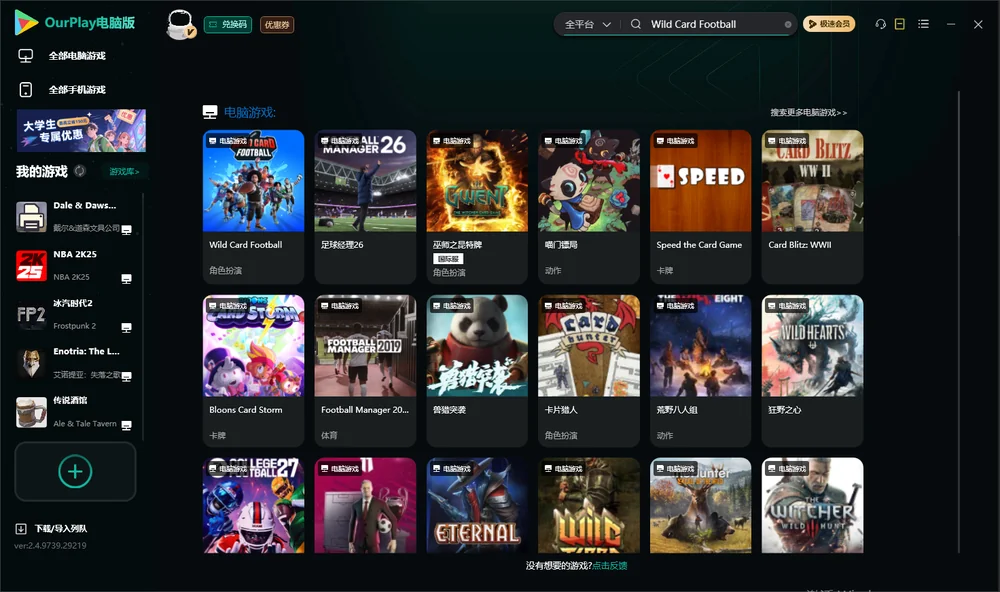This screenshot has height=592, width=1000.
Task: Launch Frostpunk 2 from my games
Action: [75, 314]
